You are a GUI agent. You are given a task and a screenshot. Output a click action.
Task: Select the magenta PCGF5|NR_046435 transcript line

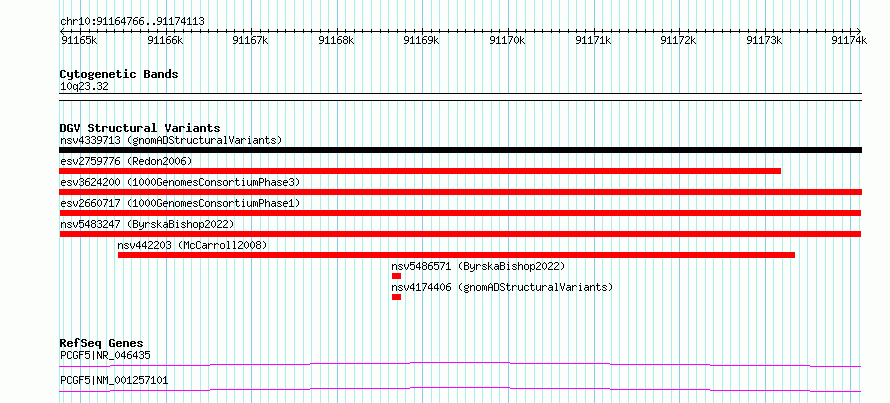[460, 364]
